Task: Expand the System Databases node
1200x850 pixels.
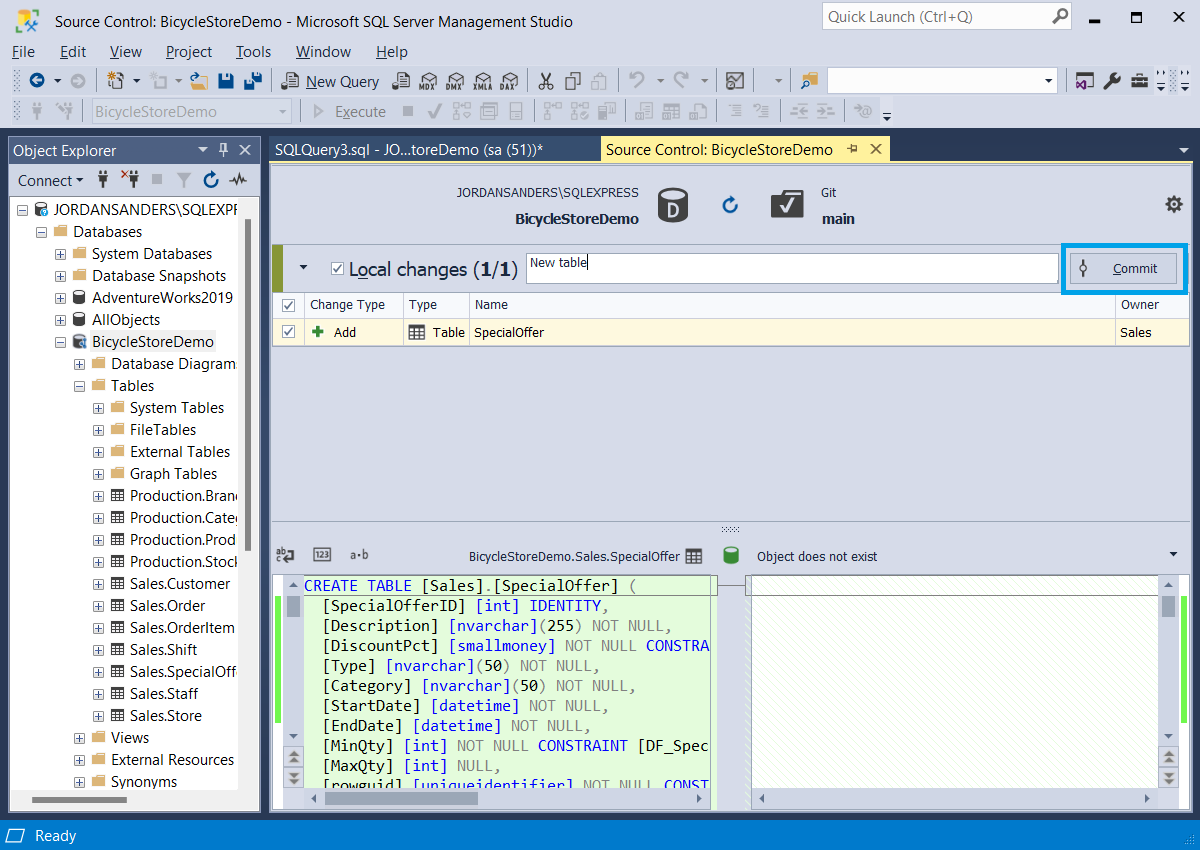Action: (x=60, y=254)
